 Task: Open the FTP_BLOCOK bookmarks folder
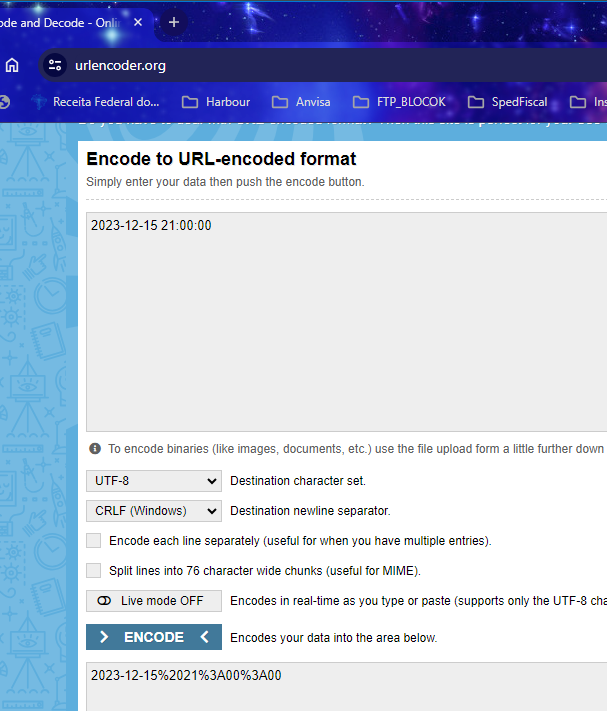399,102
